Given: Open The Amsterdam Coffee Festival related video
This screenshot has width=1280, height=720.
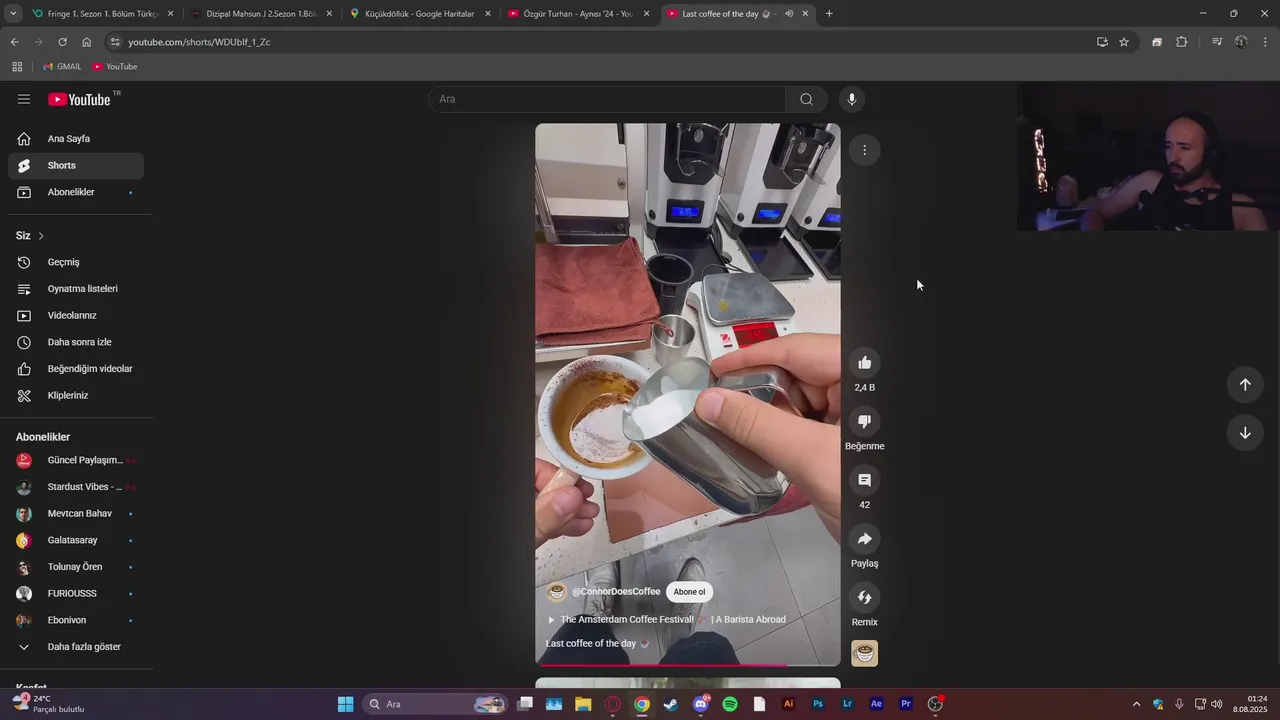Looking at the screenshot, I should pyautogui.click(x=667, y=620).
